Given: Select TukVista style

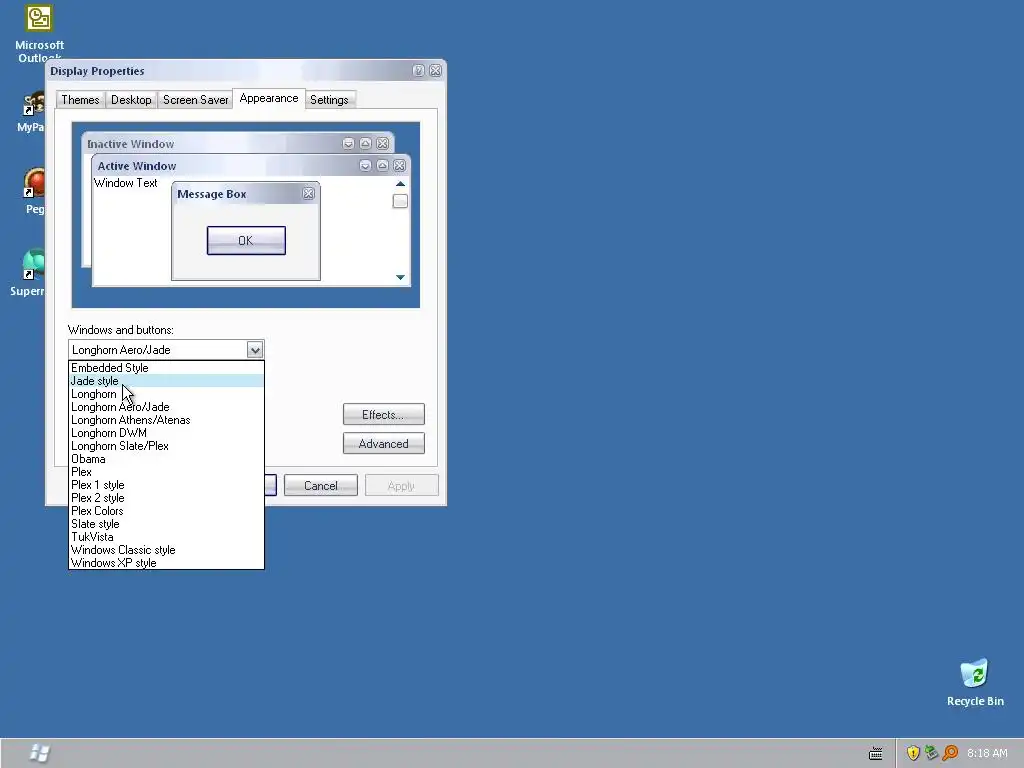Looking at the screenshot, I should point(166,537).
